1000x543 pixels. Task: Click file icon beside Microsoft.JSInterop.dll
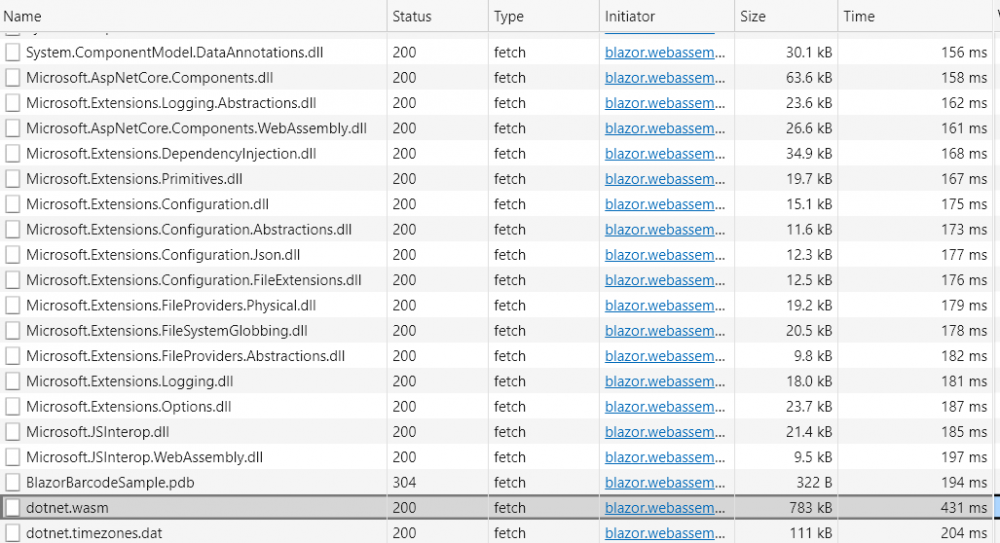(13, 432)
